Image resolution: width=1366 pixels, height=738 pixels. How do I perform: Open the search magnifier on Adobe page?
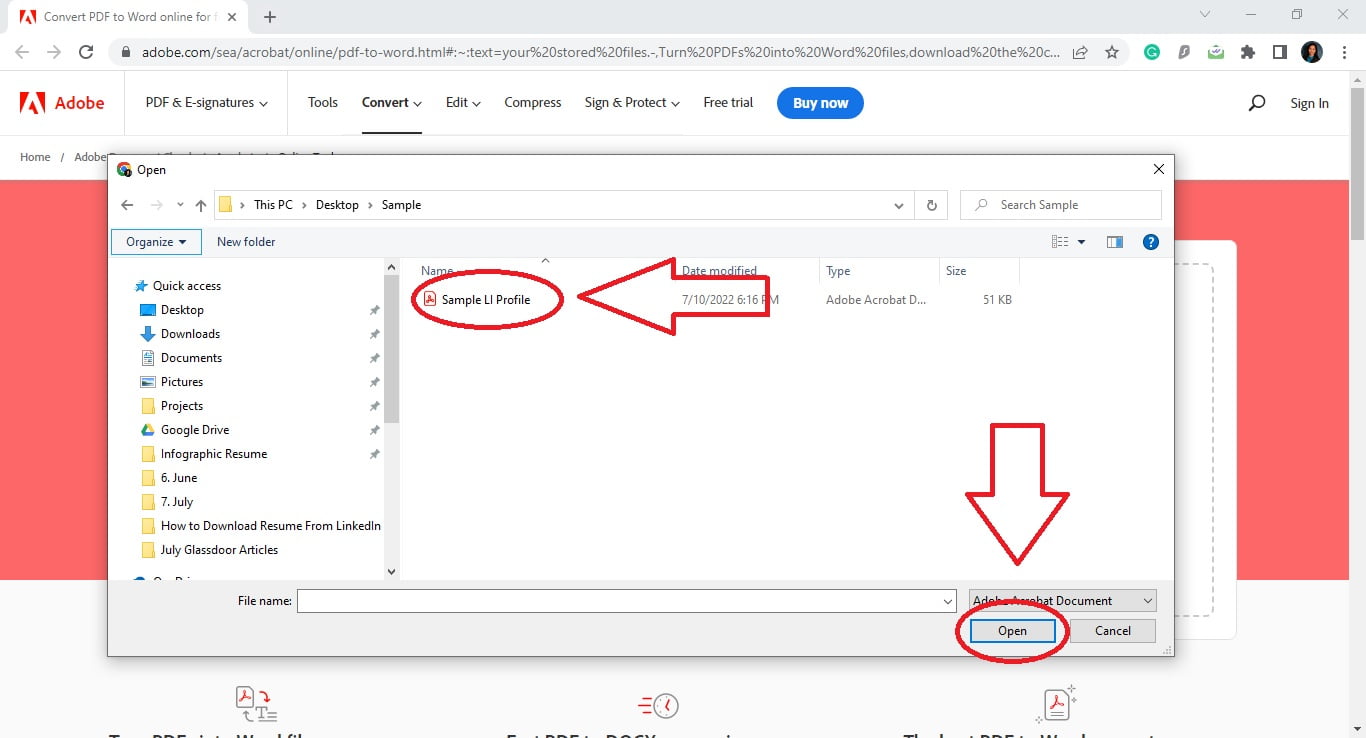click(1257, 103)
